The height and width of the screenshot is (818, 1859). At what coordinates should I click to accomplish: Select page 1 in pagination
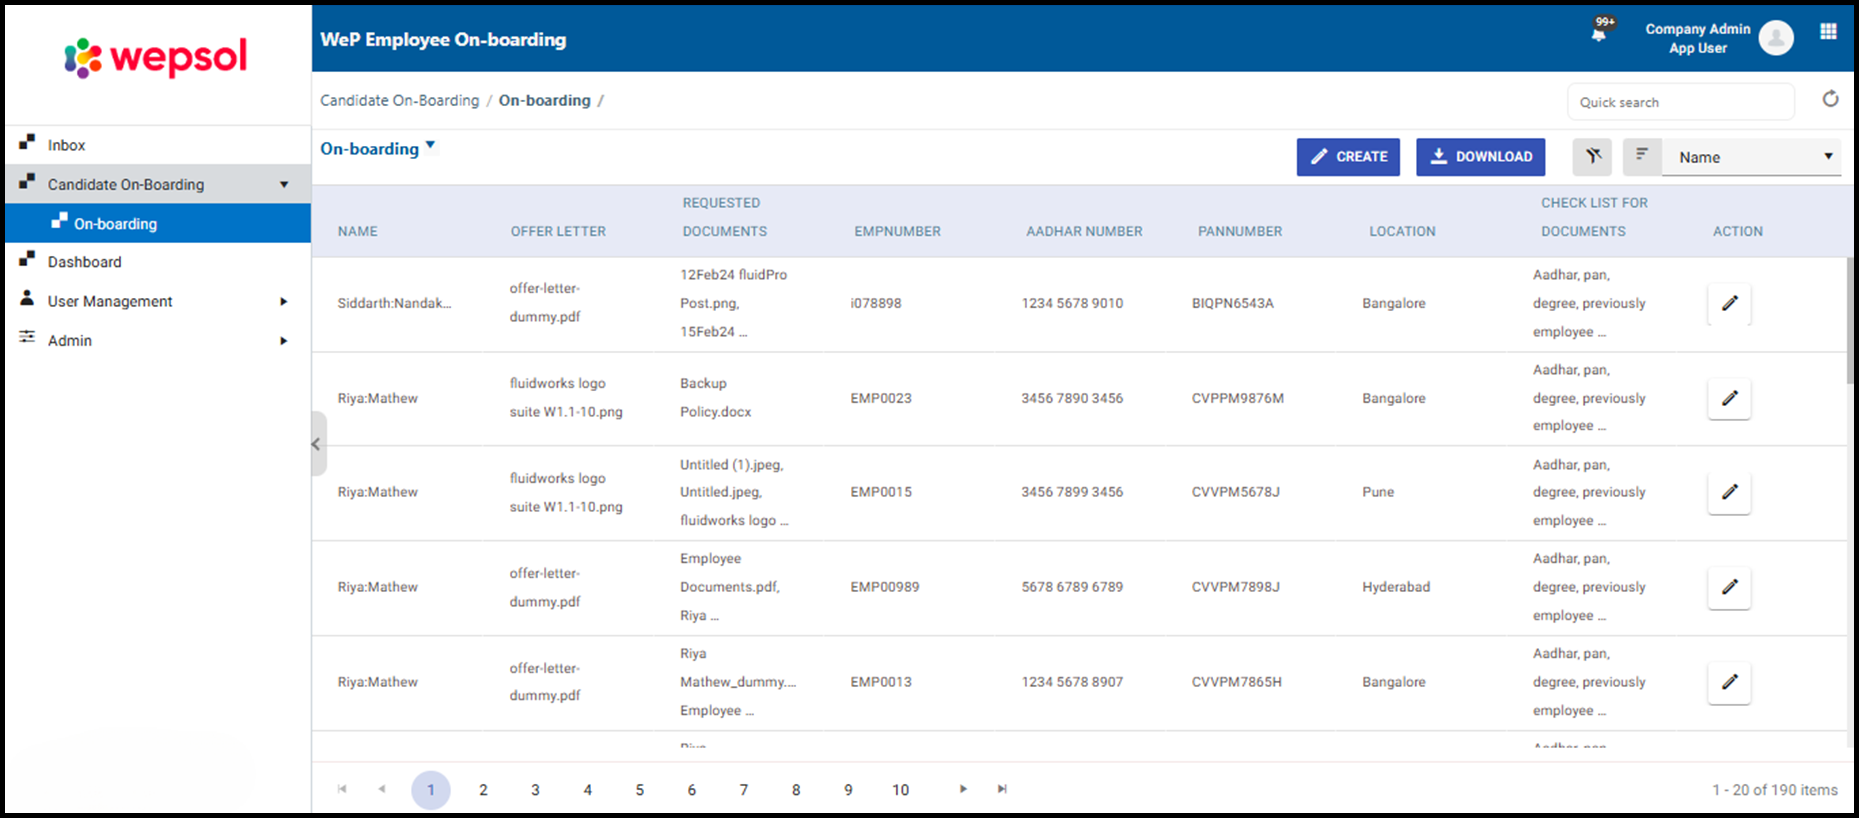pyautogui.click(x=431, y=790)
